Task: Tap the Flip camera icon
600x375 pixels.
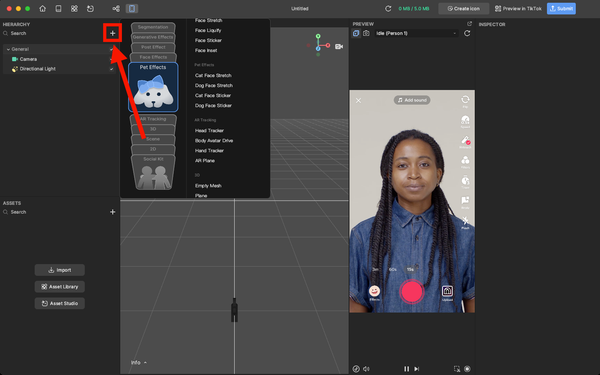Action: click(465, 100)
